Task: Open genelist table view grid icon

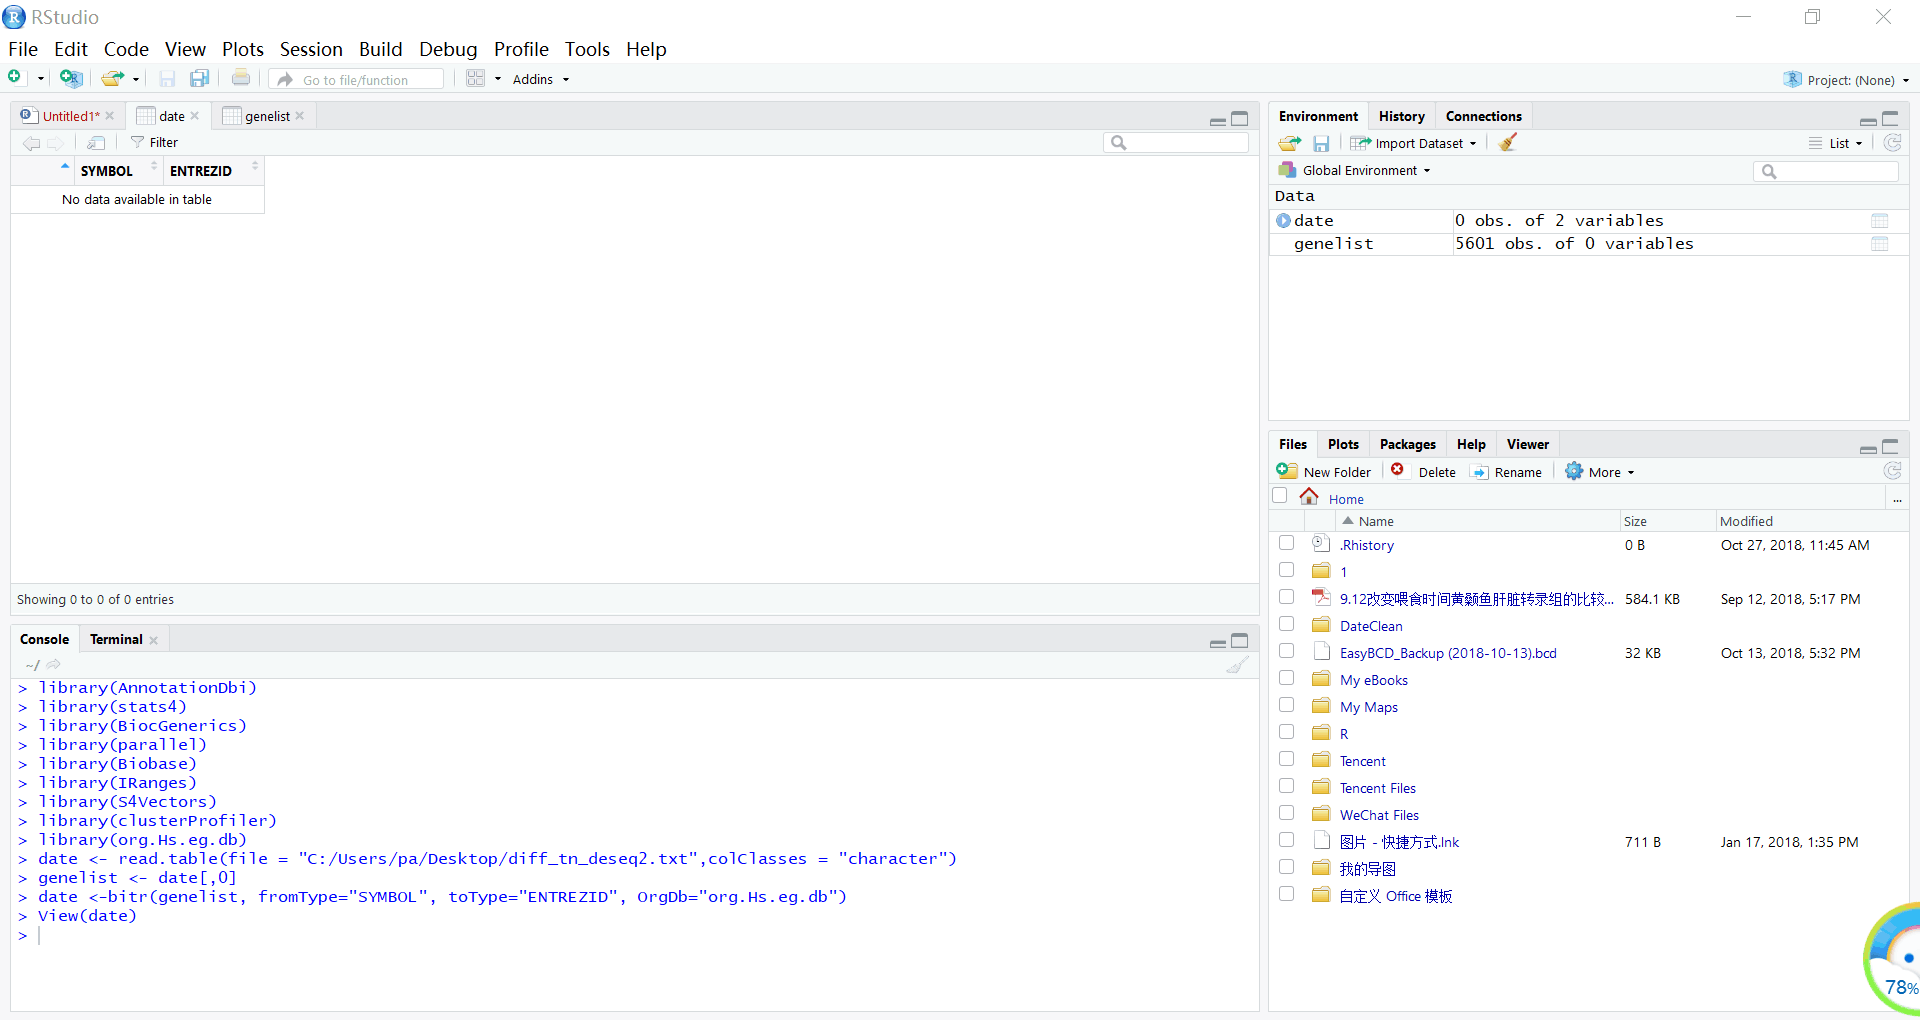Action: [x=1879, y=244]
